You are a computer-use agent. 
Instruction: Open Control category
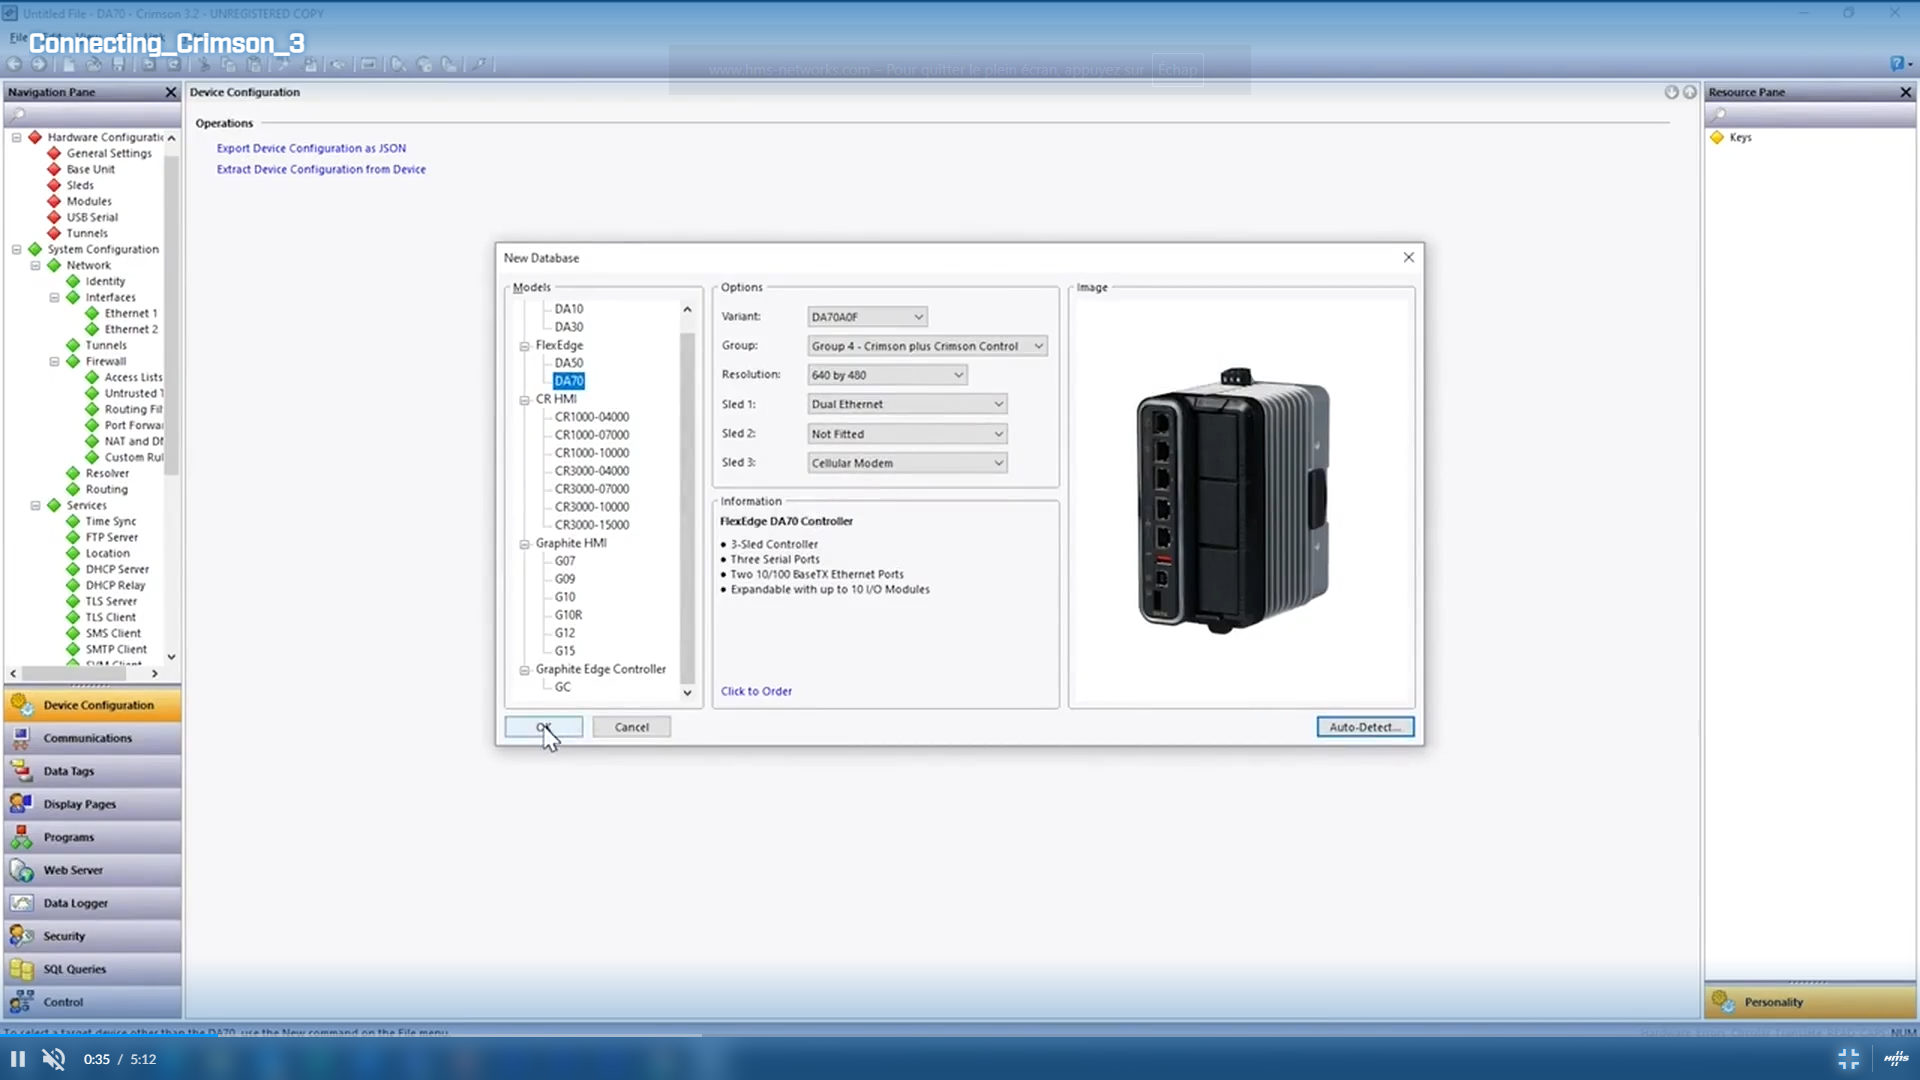coord(92,1002)
